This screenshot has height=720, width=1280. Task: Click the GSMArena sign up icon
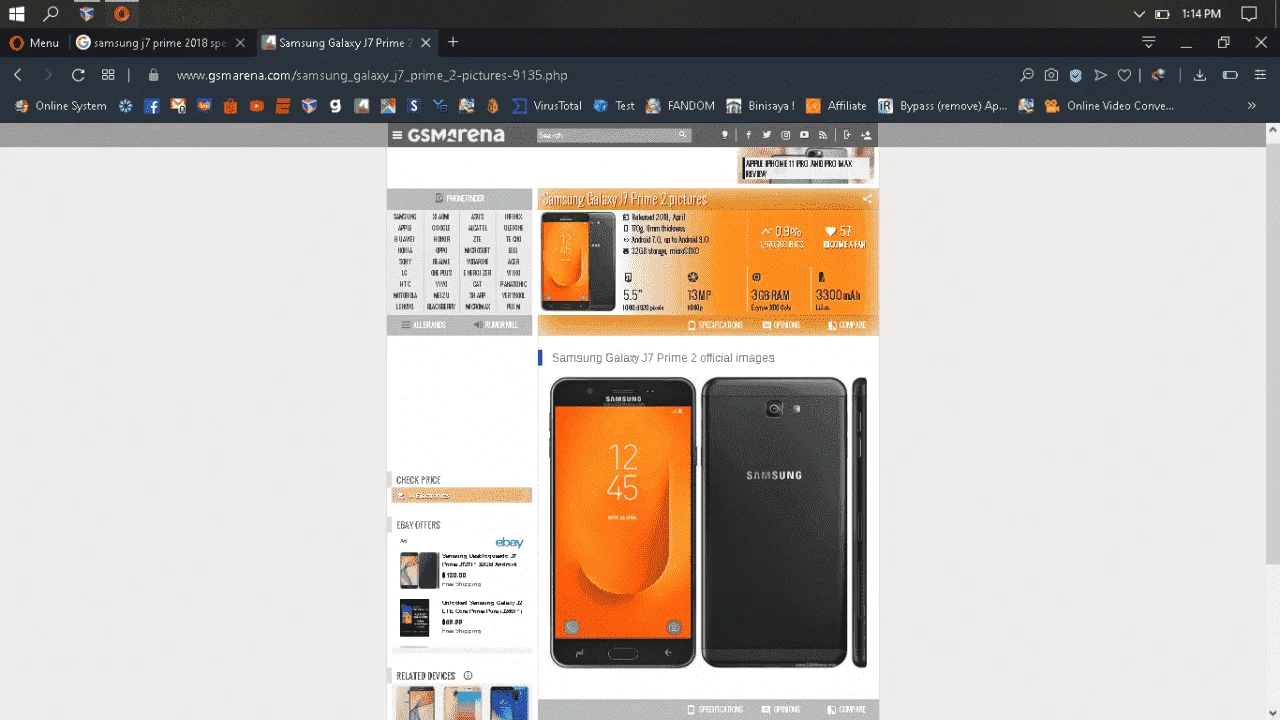pos(866,135)
